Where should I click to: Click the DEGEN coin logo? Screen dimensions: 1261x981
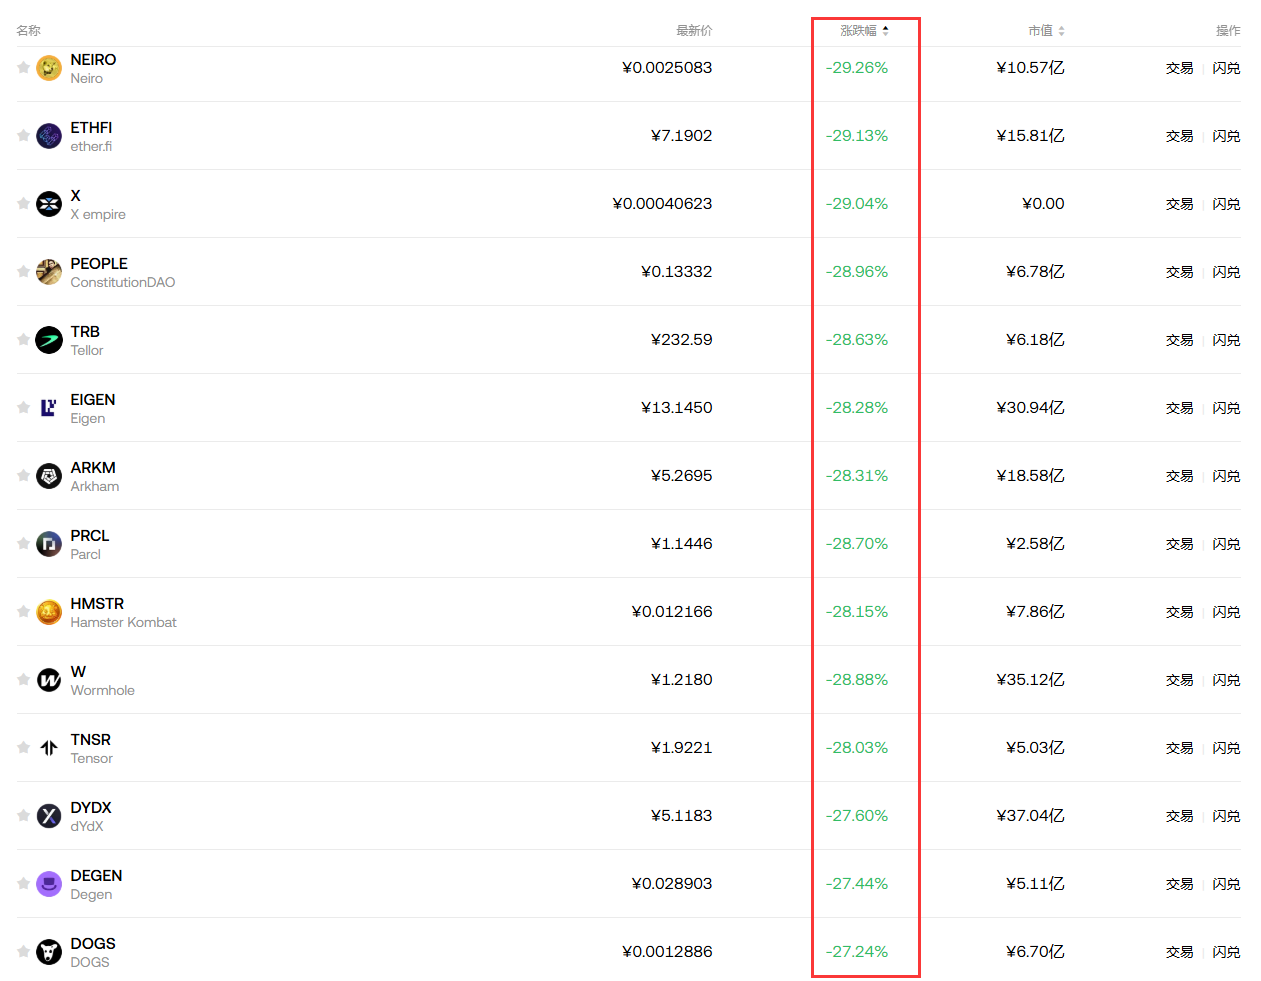pos(49,884)
